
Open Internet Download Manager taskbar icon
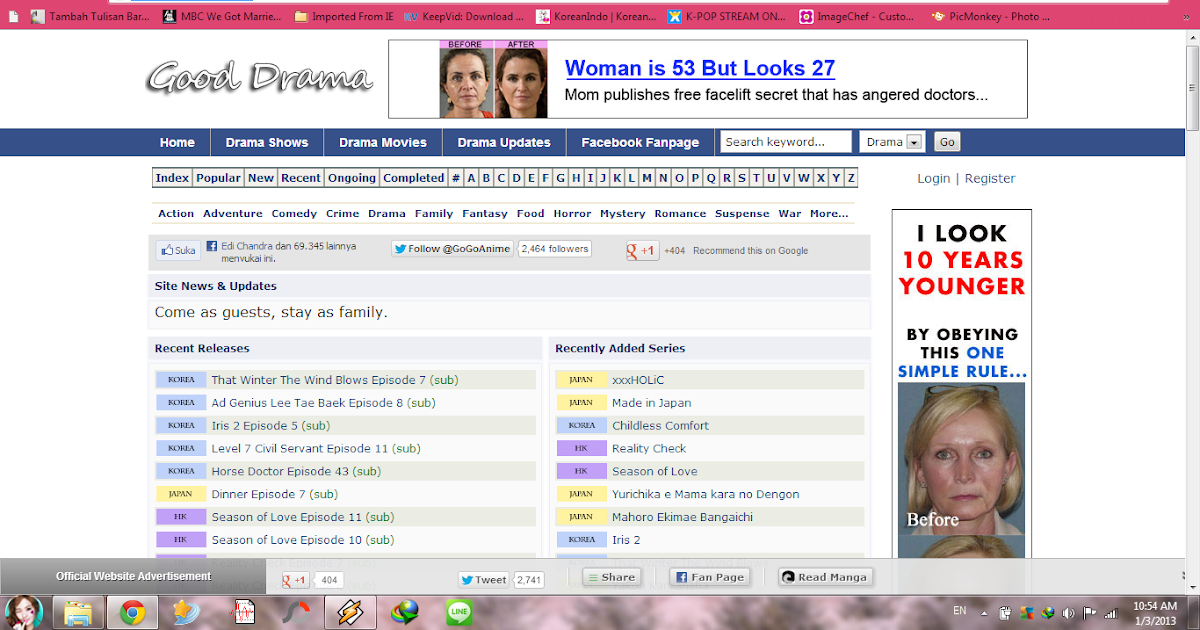point(405,611)
